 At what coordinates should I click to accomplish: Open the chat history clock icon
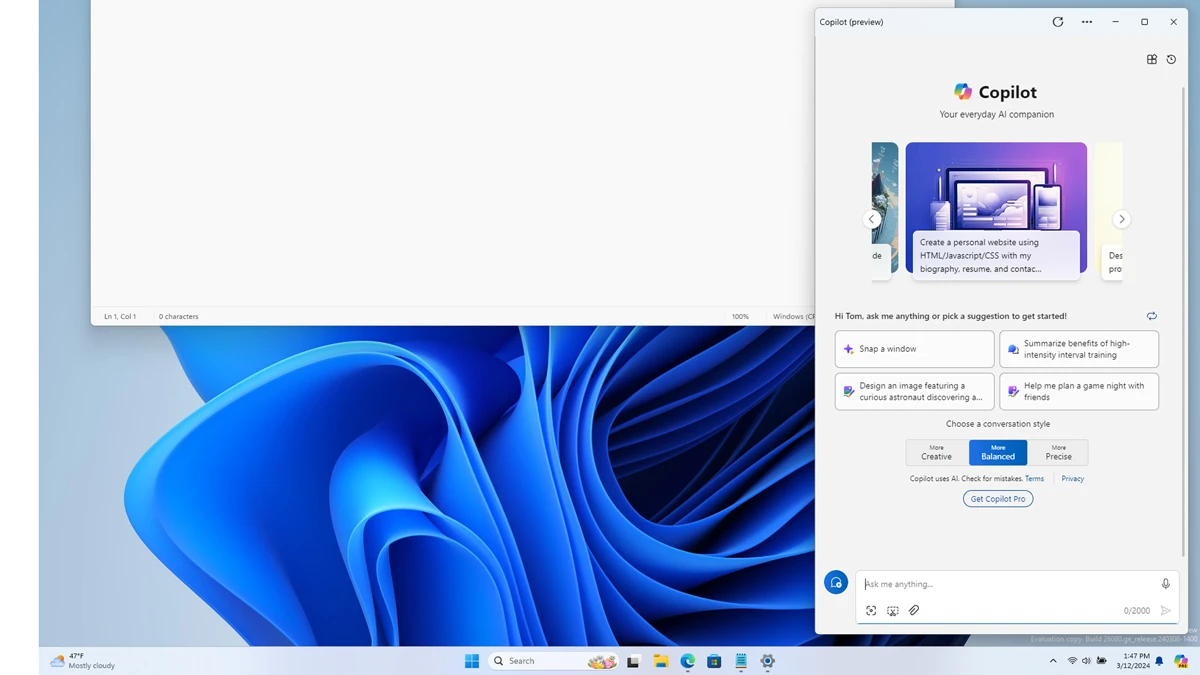point(1171,60)
